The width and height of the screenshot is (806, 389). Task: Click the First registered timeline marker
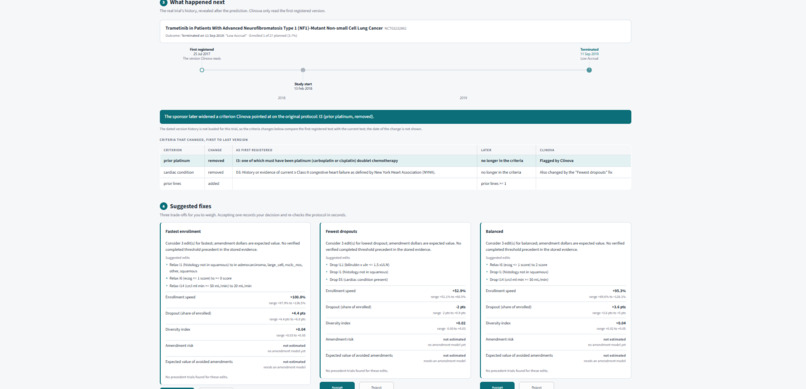coord(202,70)
